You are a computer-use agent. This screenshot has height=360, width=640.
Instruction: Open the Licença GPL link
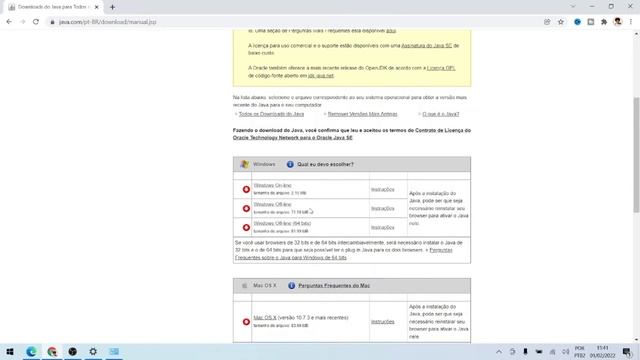point(441,68)
